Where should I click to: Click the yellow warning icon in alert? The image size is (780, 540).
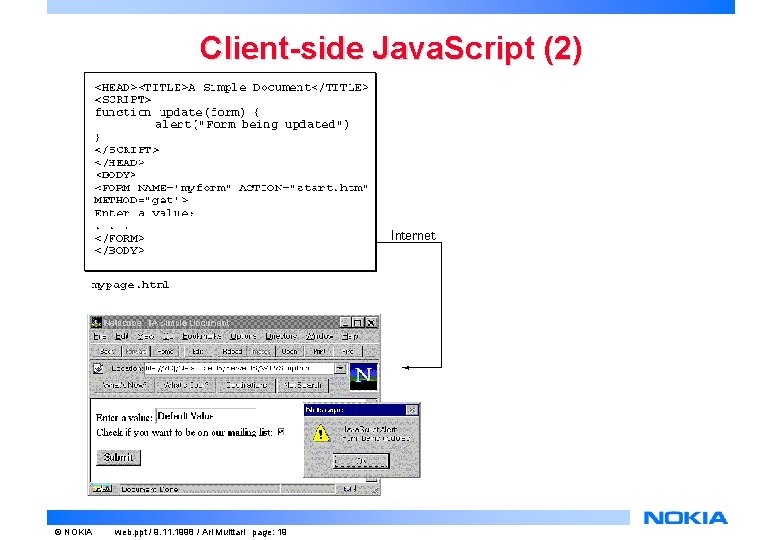tap(321, 433)
